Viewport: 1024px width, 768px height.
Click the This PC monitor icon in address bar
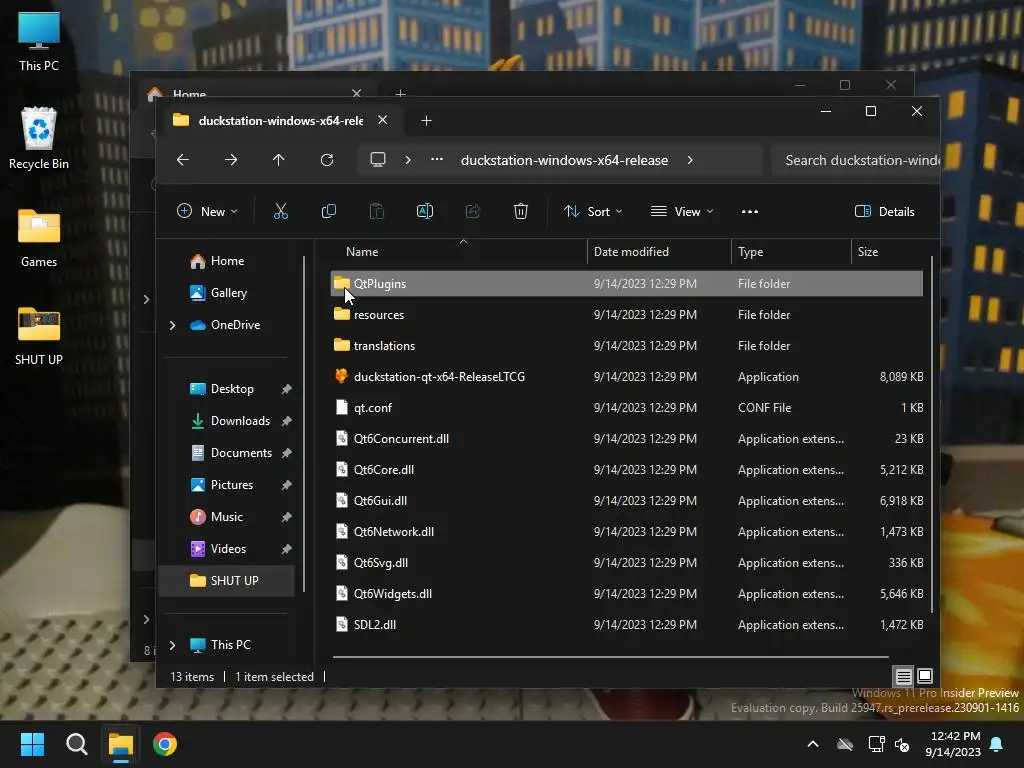tap(377, 160)
